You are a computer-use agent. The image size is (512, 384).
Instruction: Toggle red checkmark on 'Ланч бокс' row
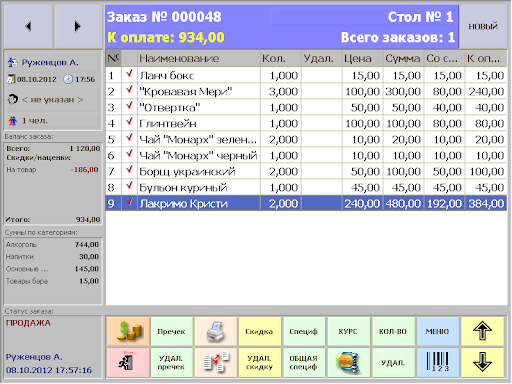click(x=130, y=75)
